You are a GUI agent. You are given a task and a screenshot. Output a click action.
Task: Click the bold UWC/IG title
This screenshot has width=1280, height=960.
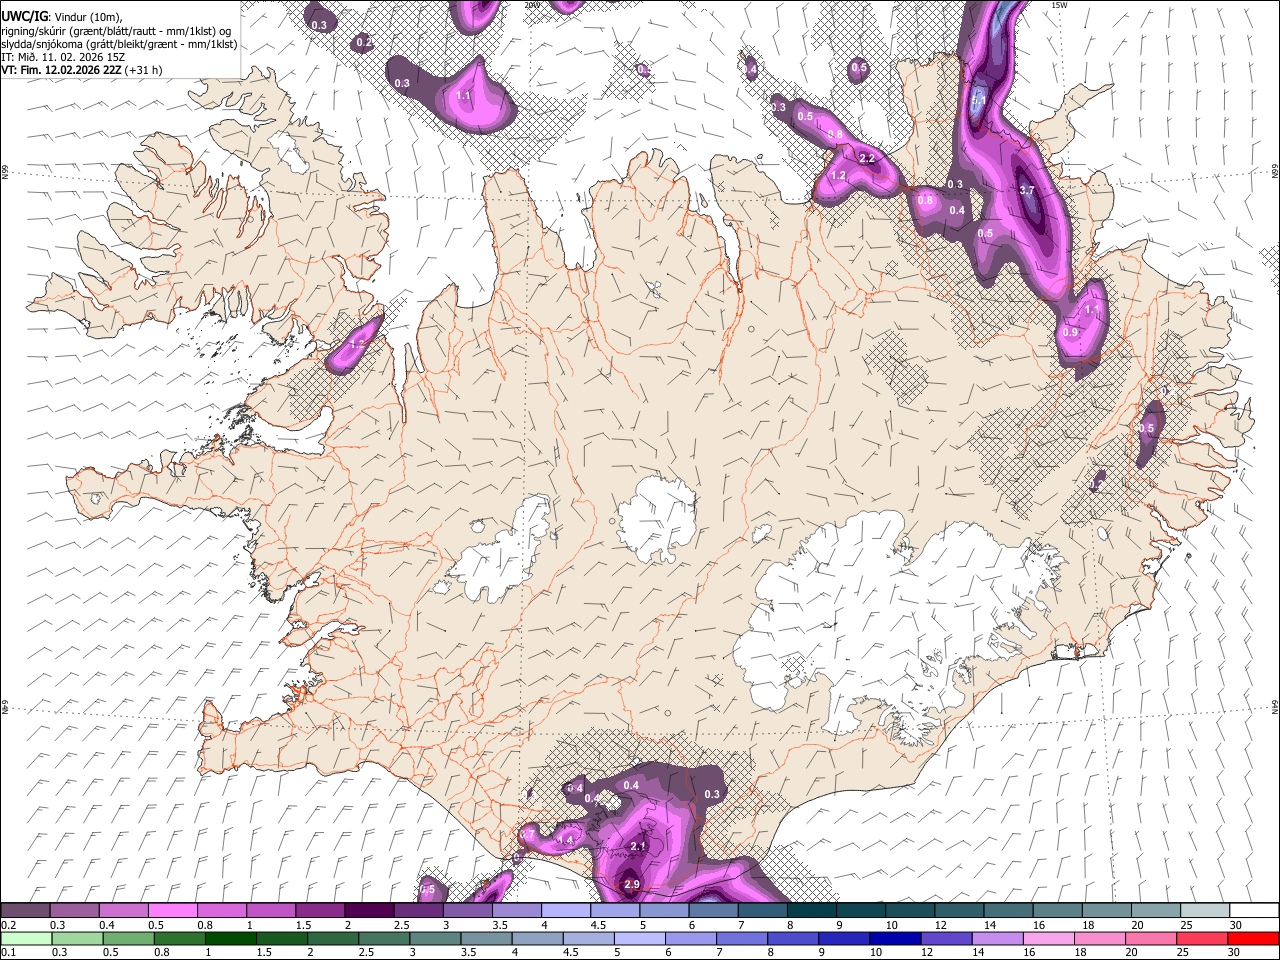pos(23,16)
